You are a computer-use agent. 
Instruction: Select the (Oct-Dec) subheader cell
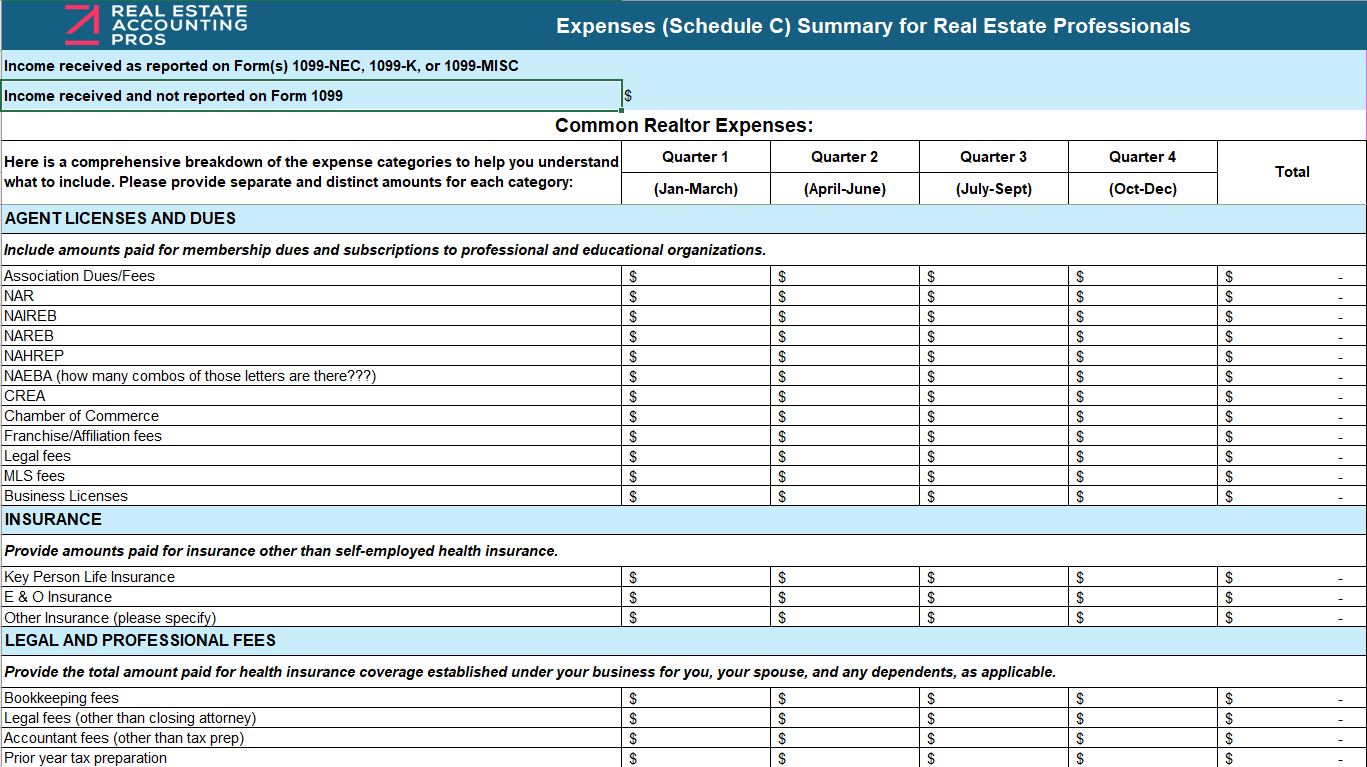(x=1142, y=189)
